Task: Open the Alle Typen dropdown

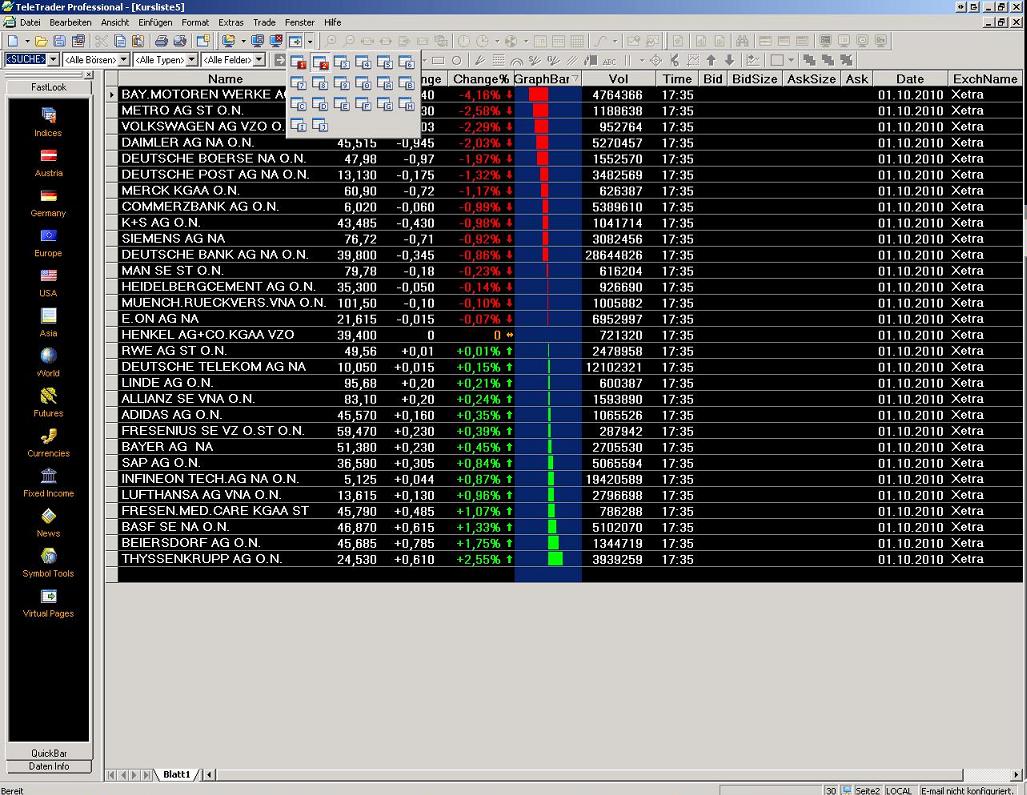Action: (x=192, y=60)
